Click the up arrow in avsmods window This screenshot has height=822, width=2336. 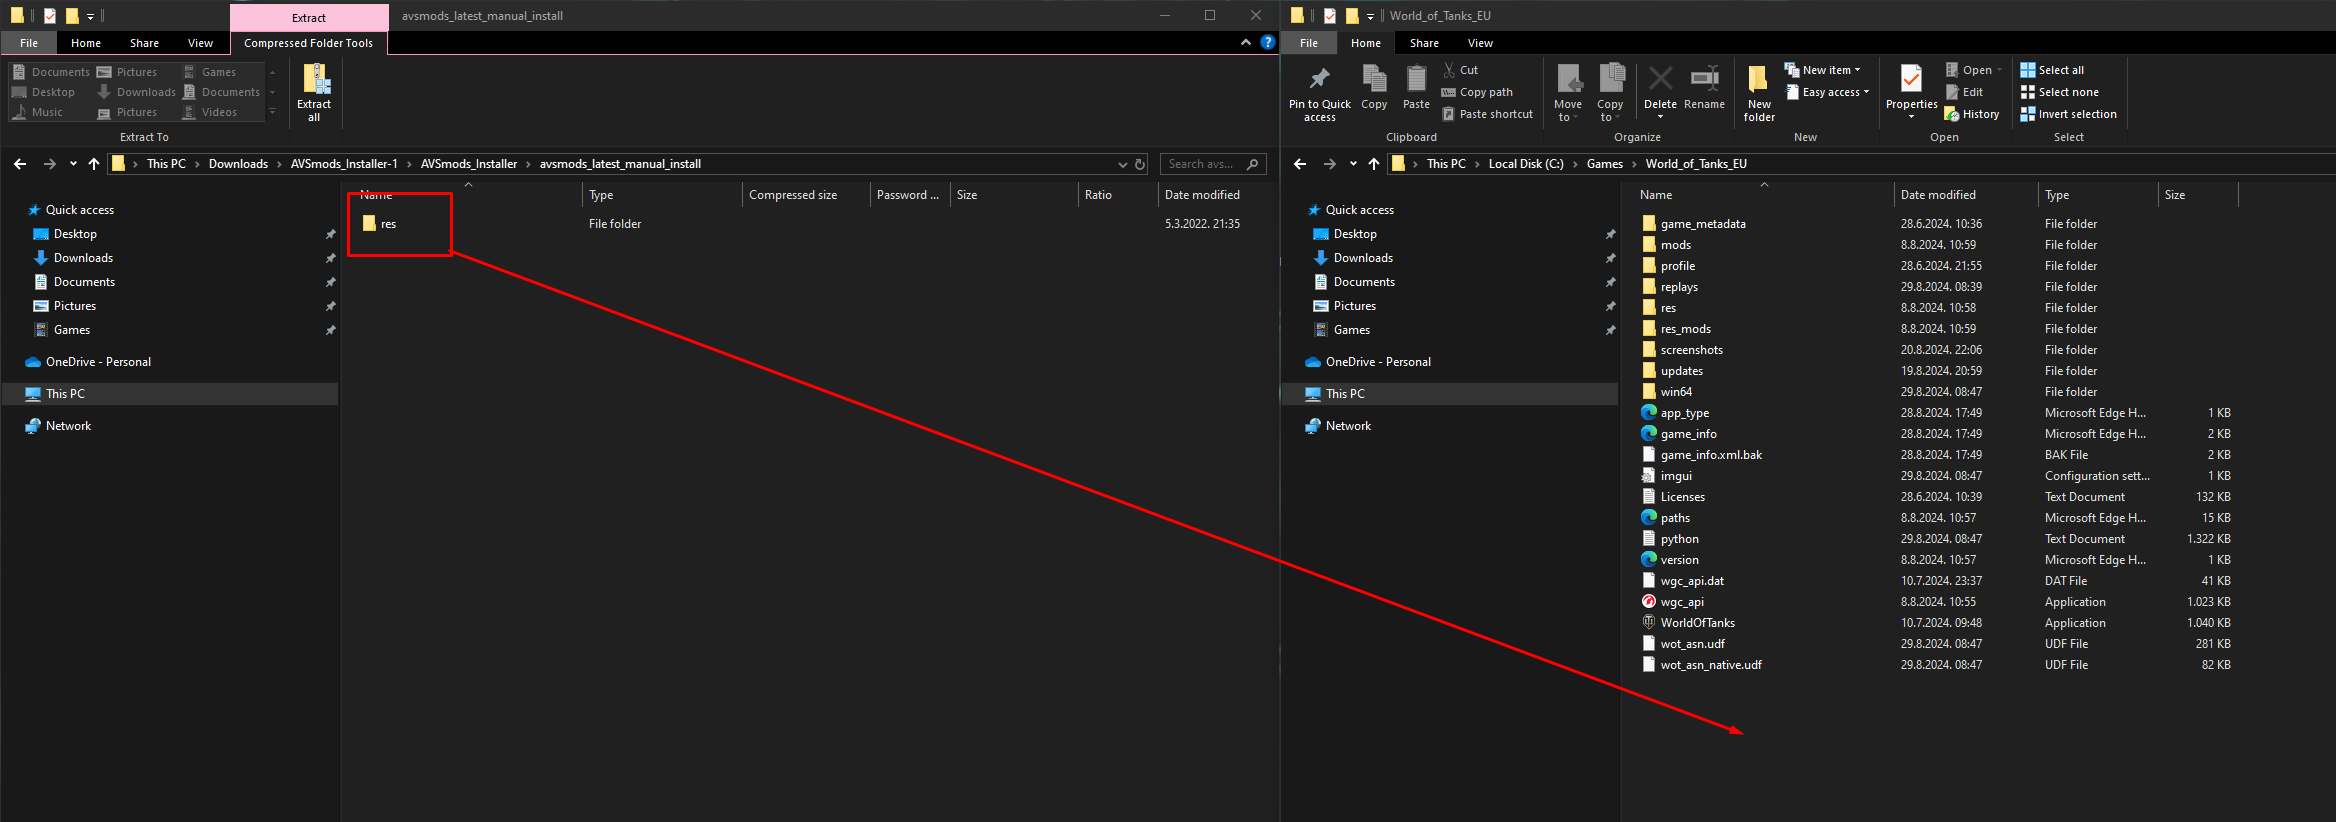tap(94, 164)
